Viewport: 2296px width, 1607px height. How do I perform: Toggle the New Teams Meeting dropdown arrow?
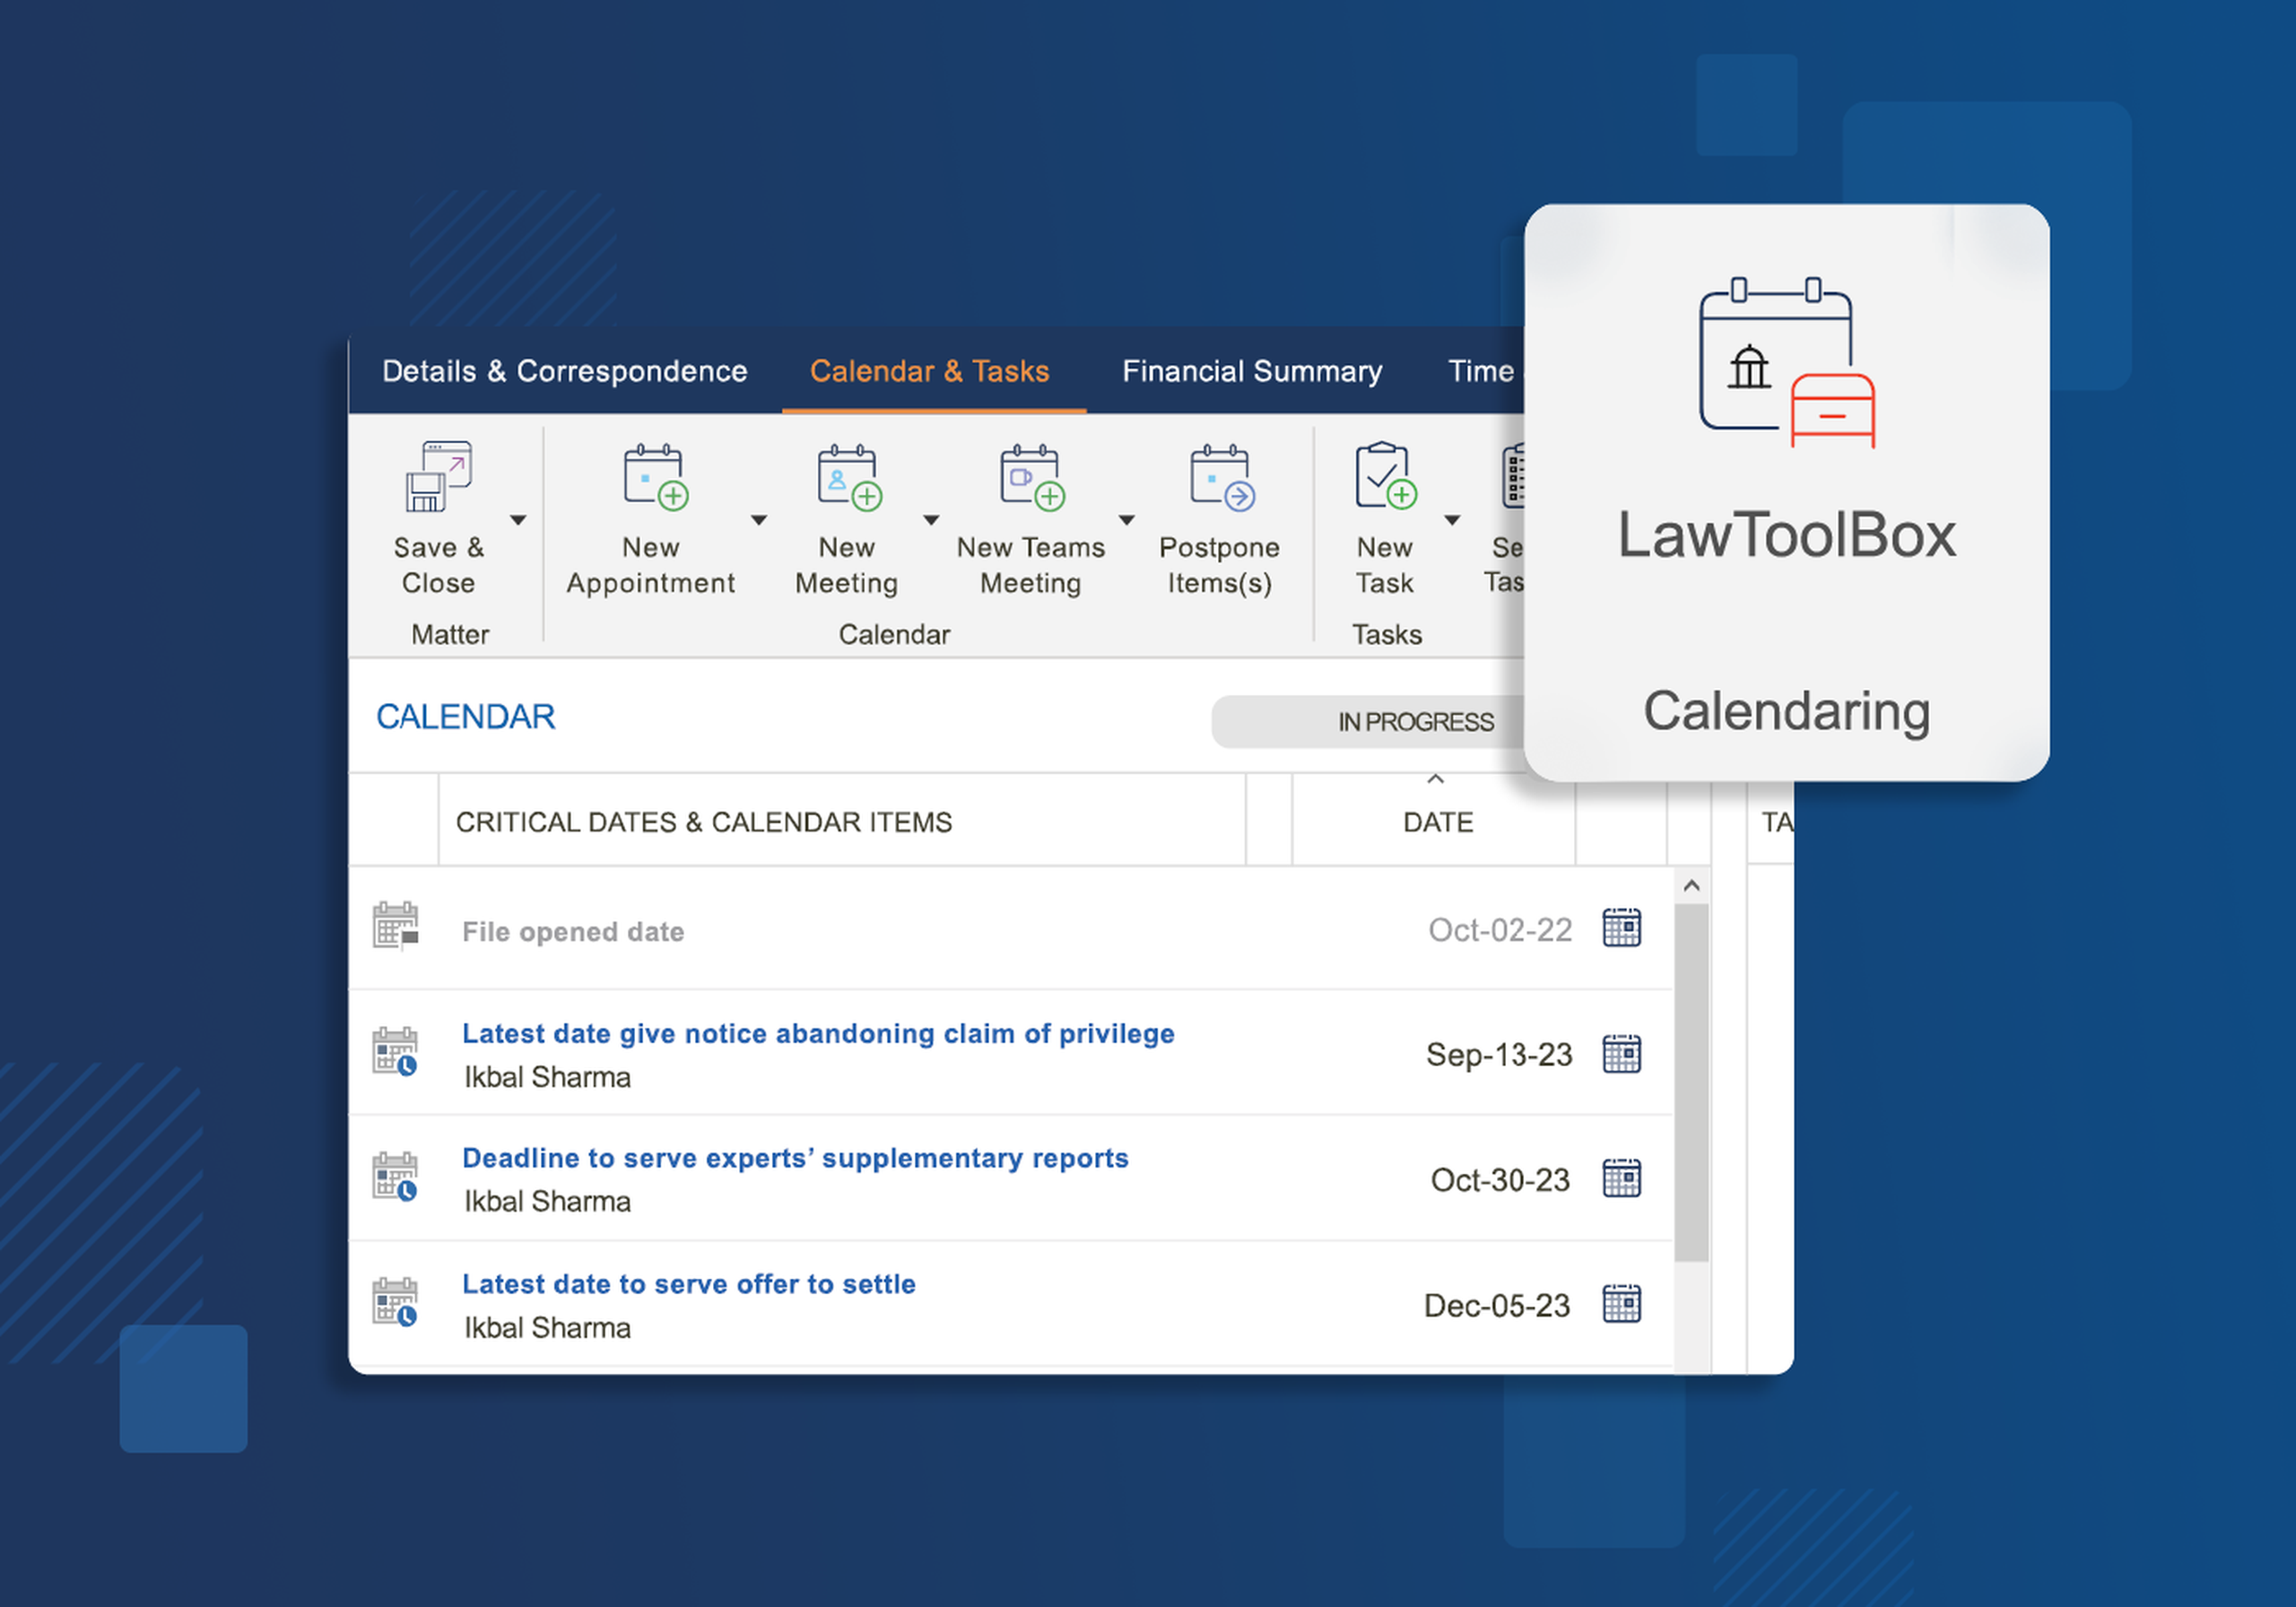pyautogui.click(x=1126, y=520)
